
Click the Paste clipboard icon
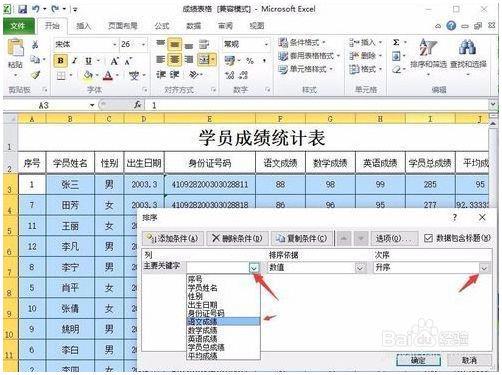[x=15, y=48]
